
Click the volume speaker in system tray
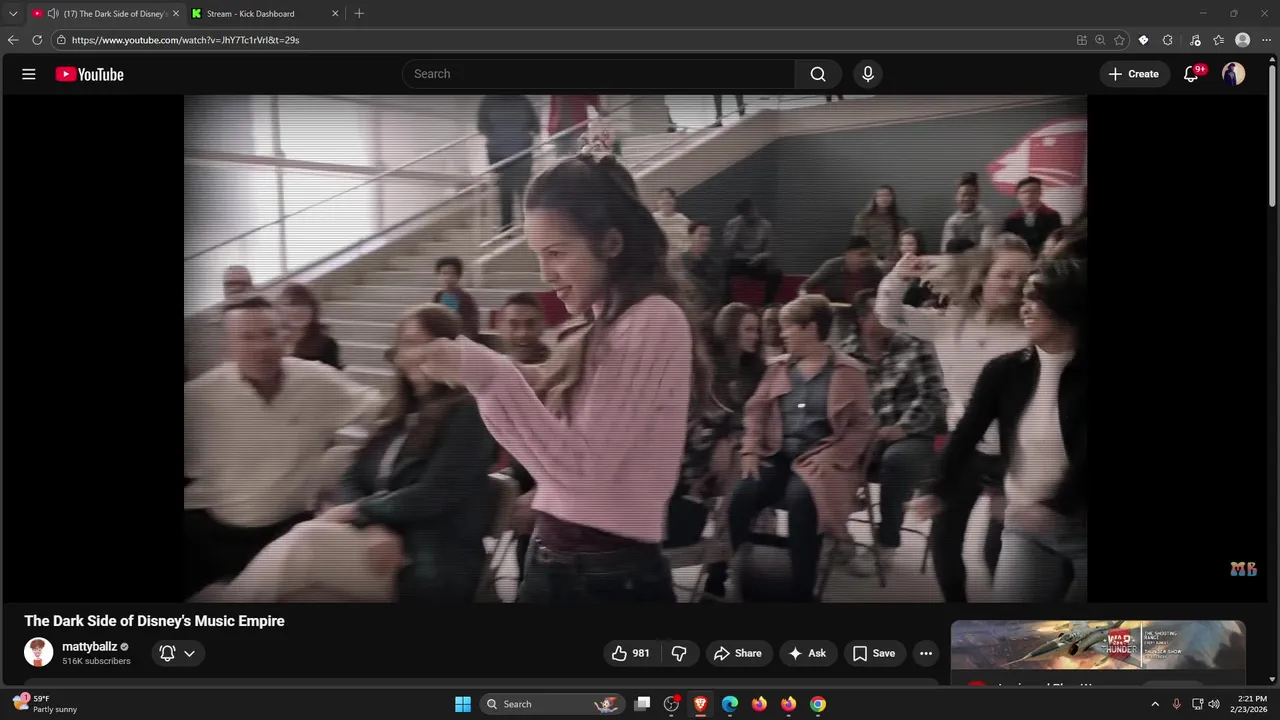(x=1214, y=704)
